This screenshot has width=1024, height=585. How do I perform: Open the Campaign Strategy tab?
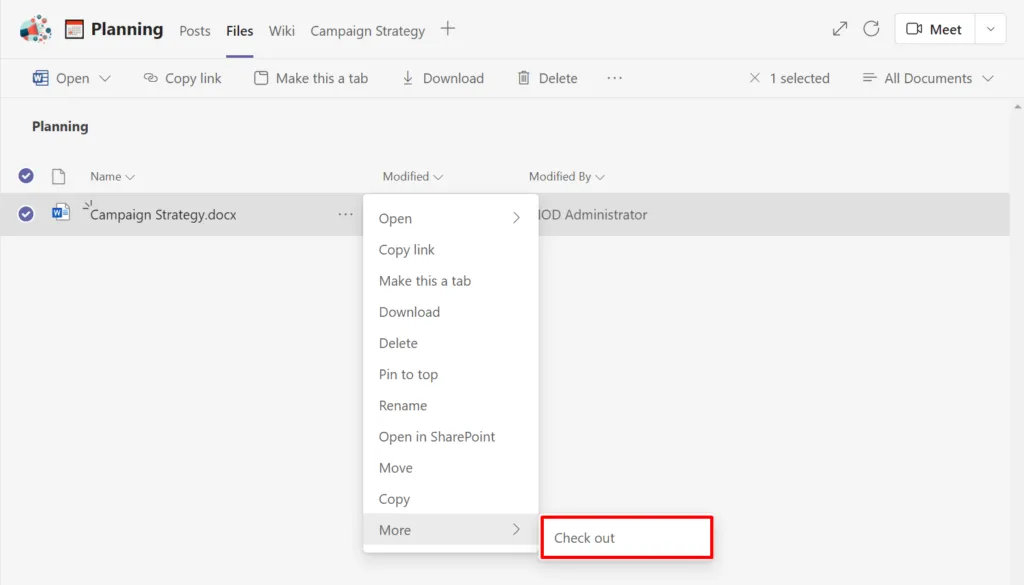click(367, 31)
